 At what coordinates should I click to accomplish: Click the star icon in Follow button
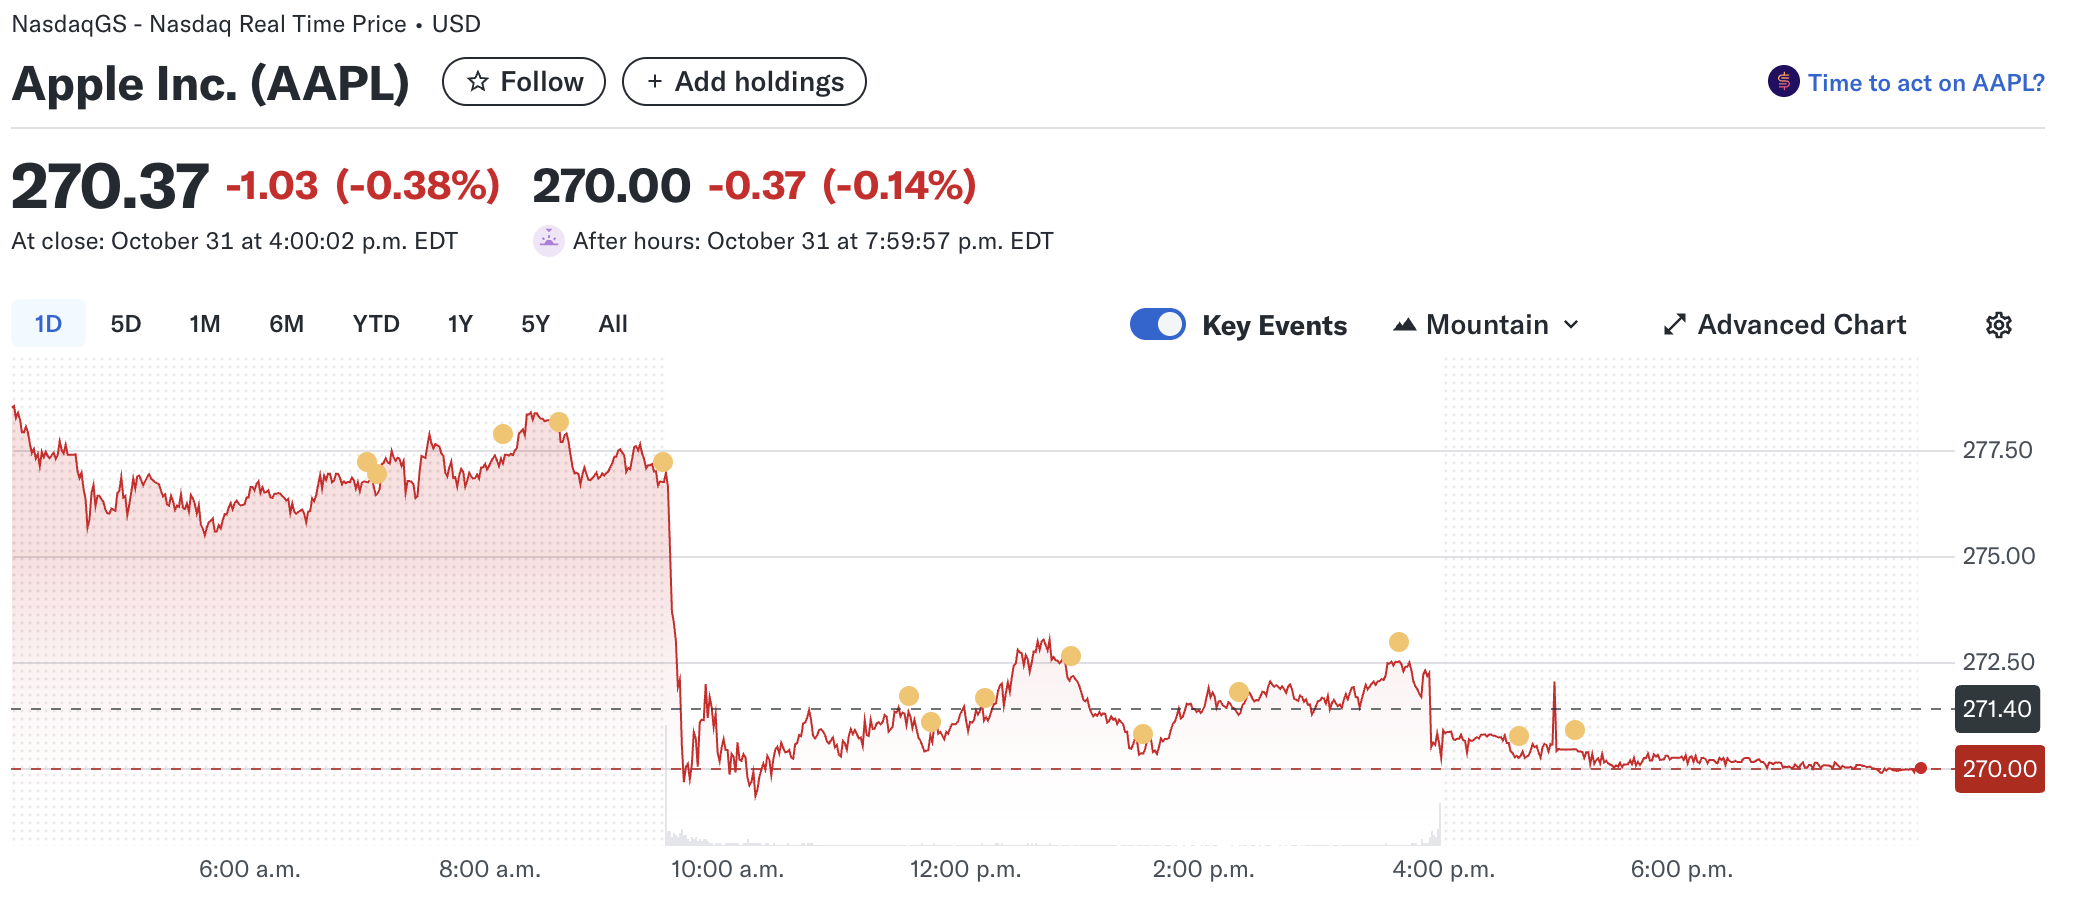coord(478,82)
